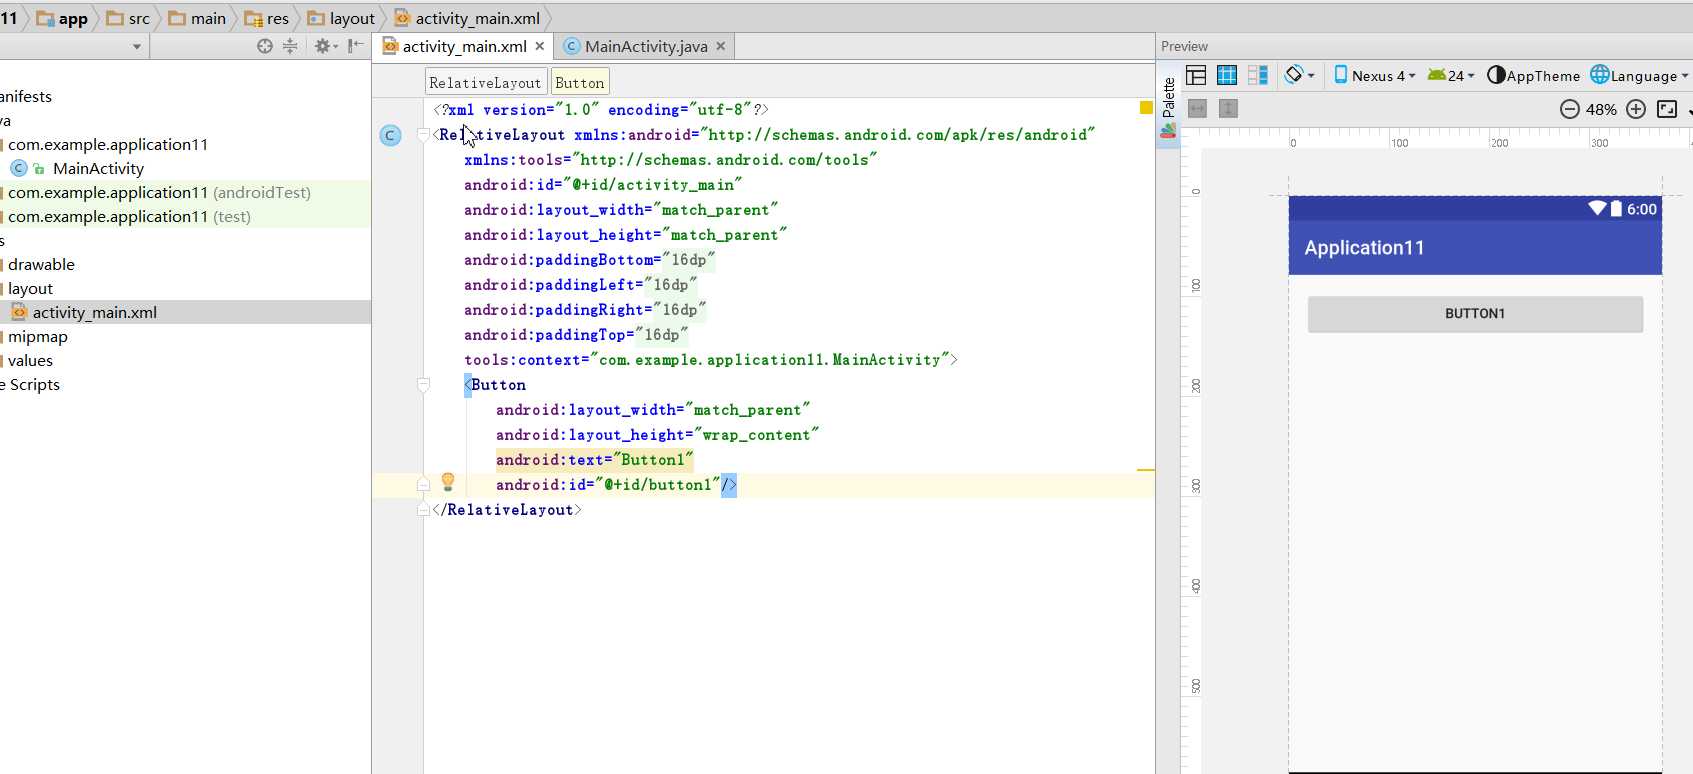Click res breadcrumb in navigation bar

[x=267, y=18]
